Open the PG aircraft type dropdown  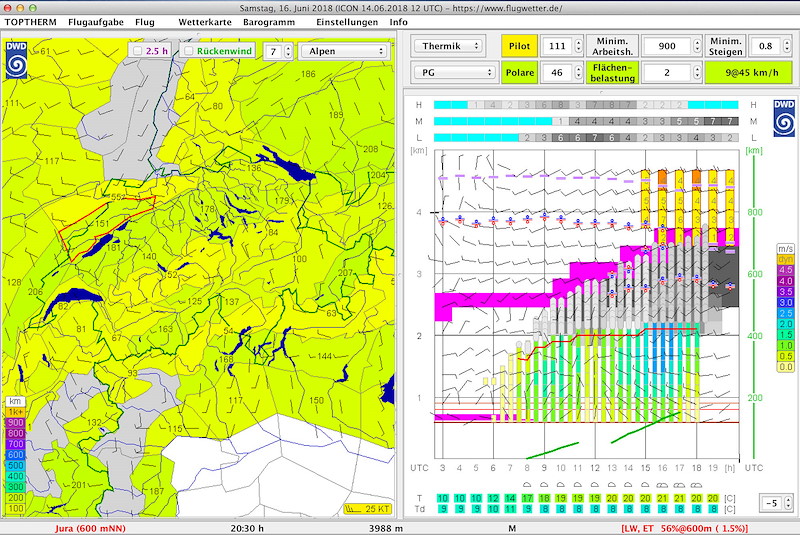[454, 72]
